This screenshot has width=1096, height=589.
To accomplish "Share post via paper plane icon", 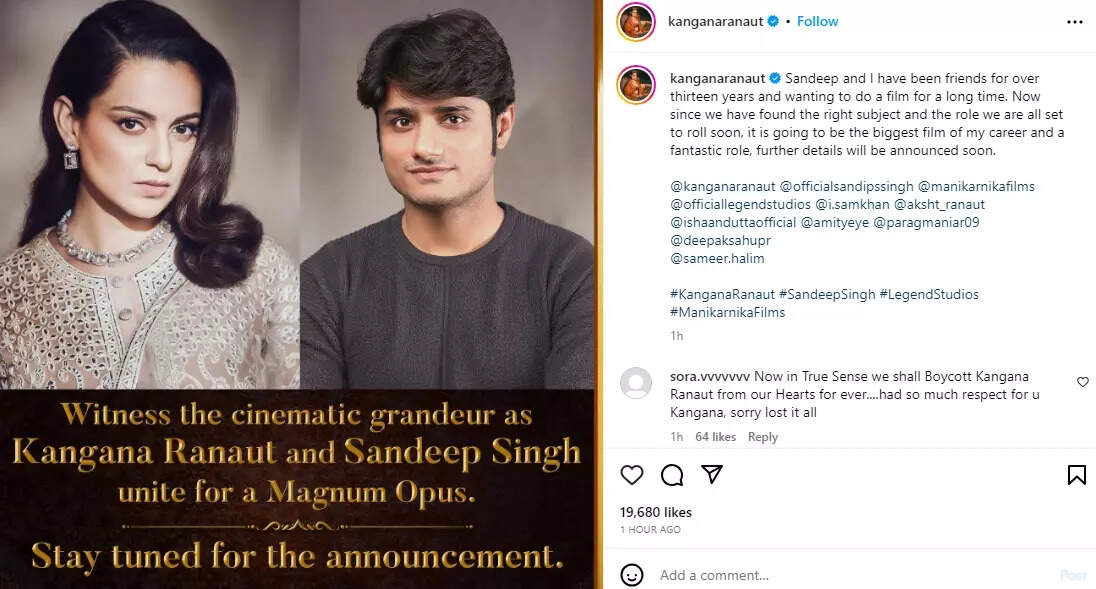I will [x=711, y=475].
